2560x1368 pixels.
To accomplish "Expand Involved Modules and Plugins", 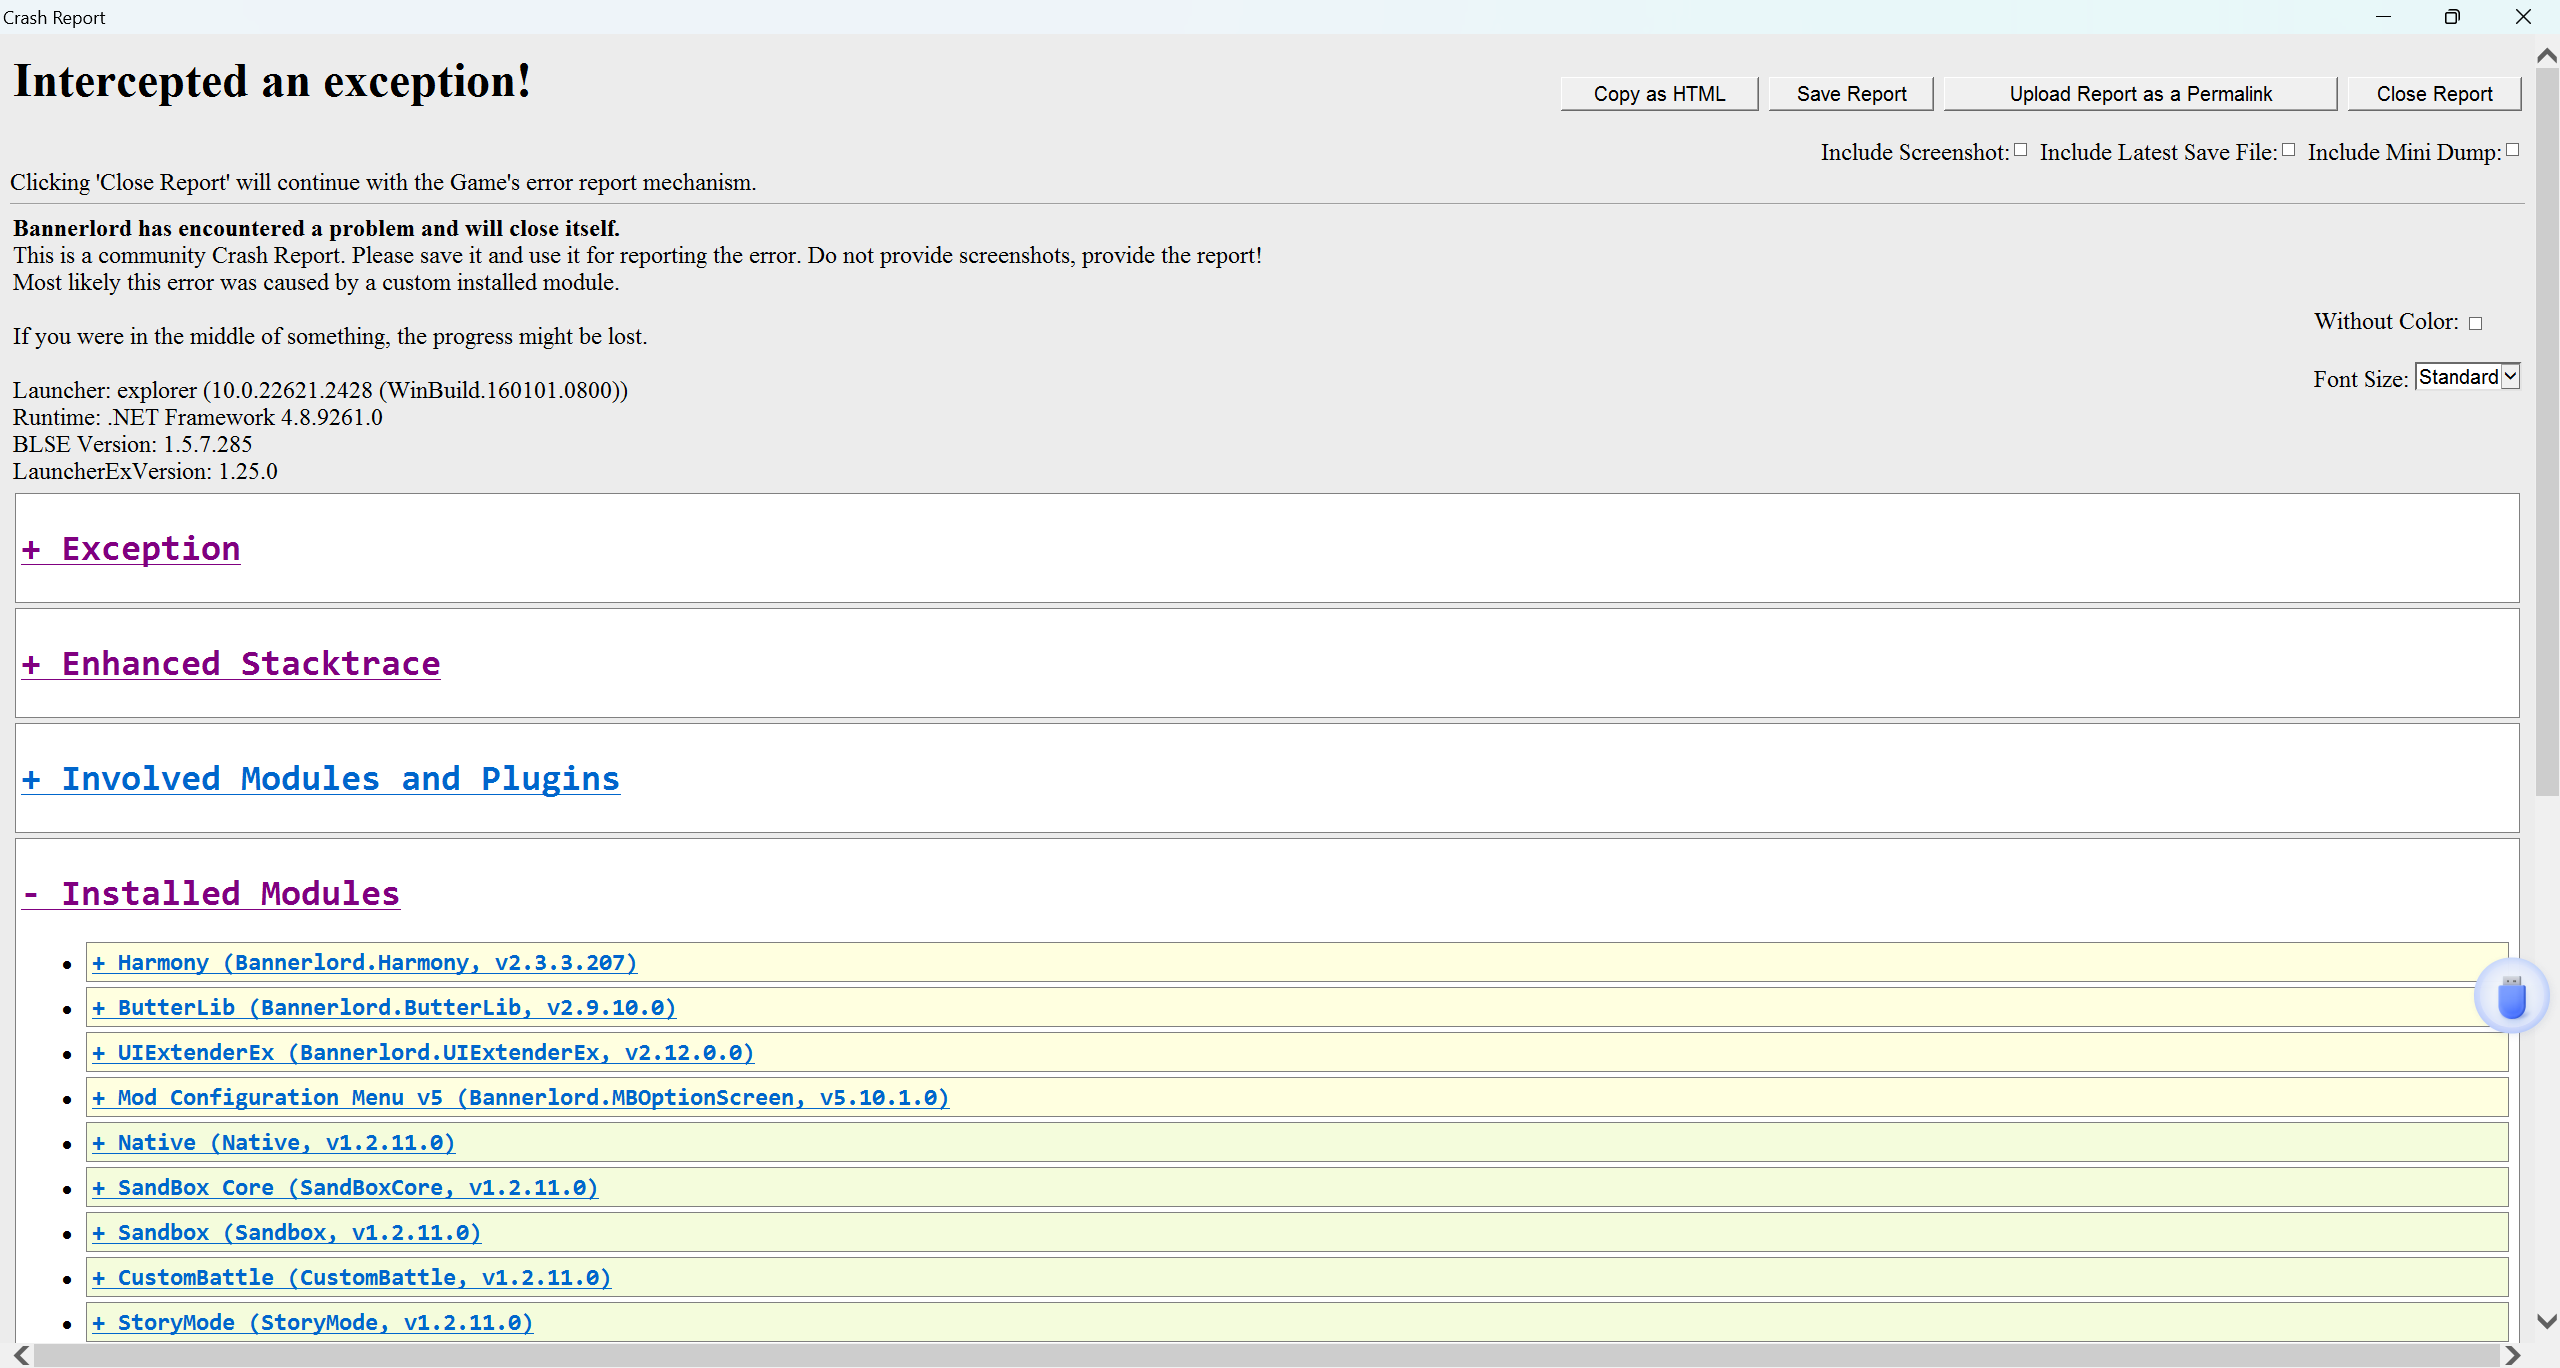I will pos(321,779).
